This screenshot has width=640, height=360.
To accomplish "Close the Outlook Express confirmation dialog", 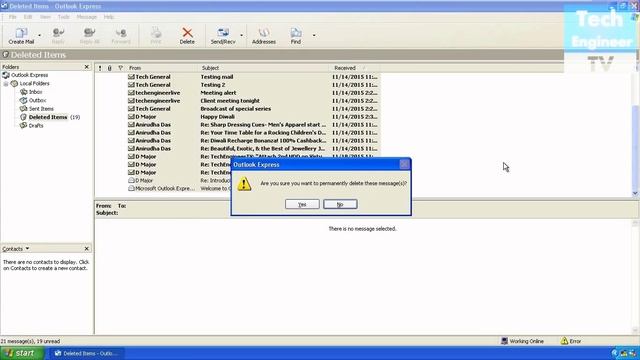I will click(404, 164).
